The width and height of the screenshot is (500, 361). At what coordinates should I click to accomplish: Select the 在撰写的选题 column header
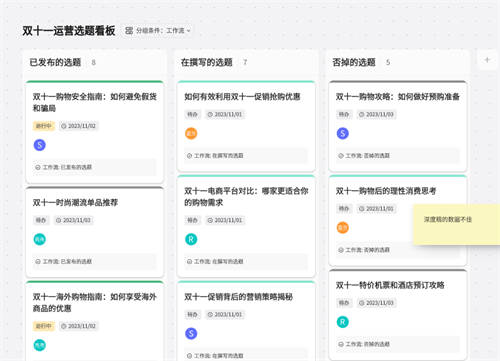pyautogui.click(x=207, y=62)
